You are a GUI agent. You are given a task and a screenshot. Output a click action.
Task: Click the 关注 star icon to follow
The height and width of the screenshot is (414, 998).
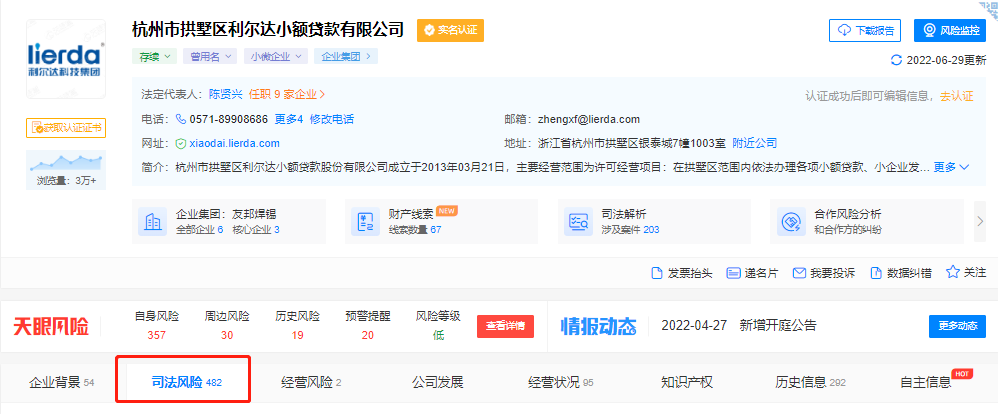pyautogui.click(x=952, y=272)
